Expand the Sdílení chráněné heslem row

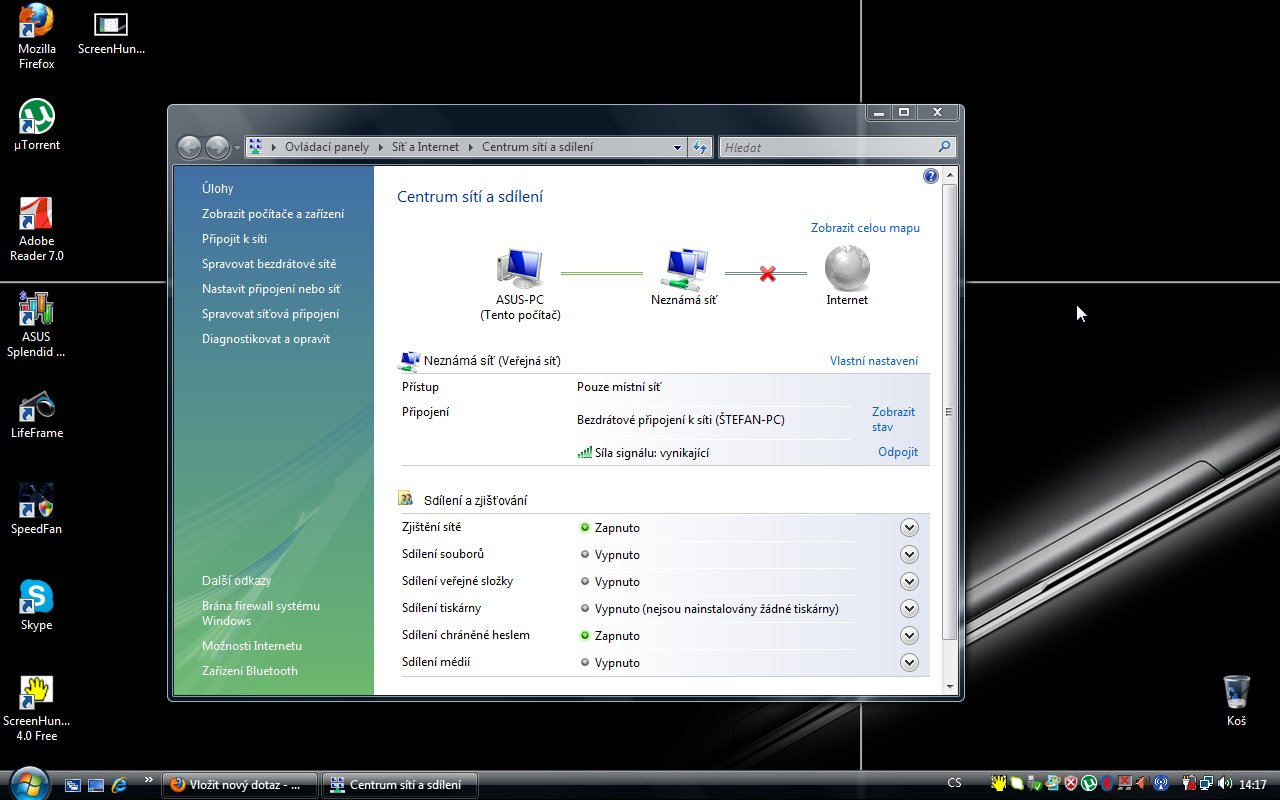click(x=909, y=636)
